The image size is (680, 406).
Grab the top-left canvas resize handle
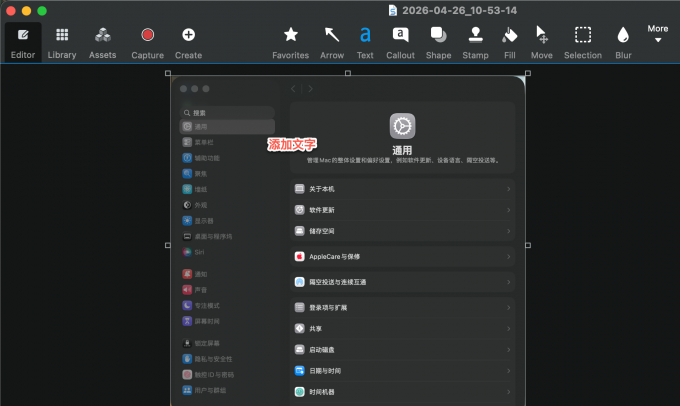pos(168,73)
